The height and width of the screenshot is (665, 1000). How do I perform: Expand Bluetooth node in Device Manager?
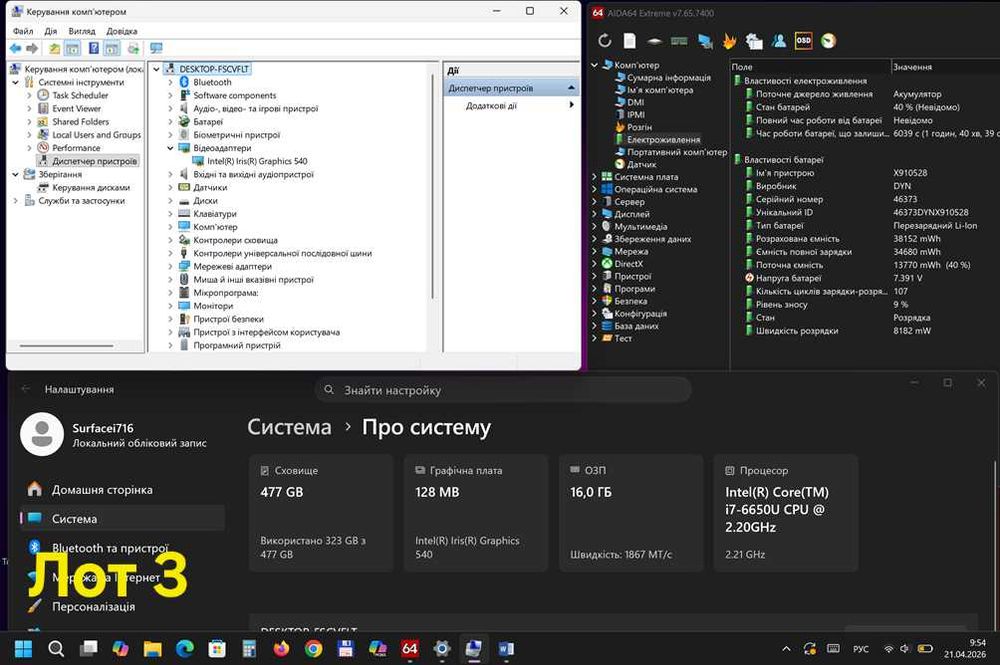(x=170, y=82)
